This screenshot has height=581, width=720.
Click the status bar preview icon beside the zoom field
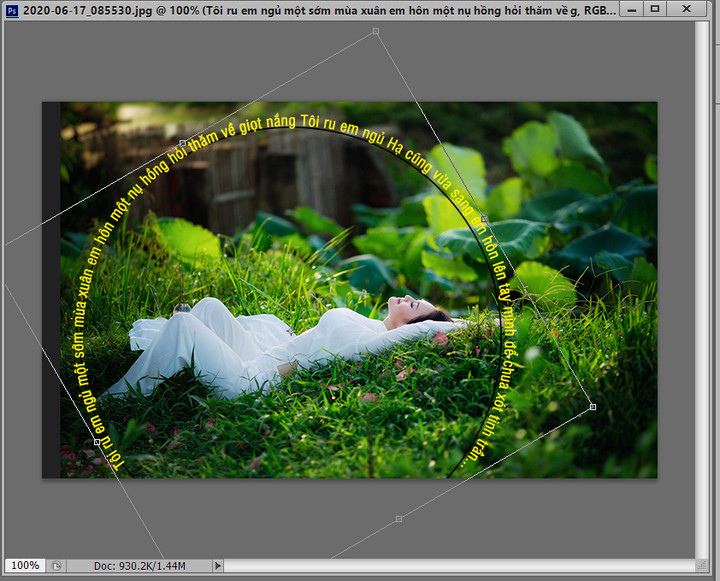coord(56,566)
